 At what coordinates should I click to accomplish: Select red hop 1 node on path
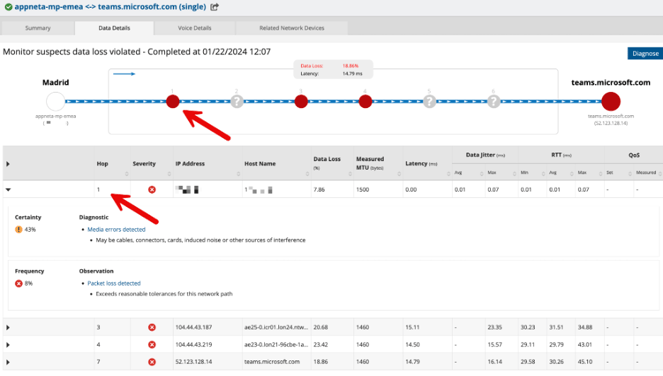[173, 102]
